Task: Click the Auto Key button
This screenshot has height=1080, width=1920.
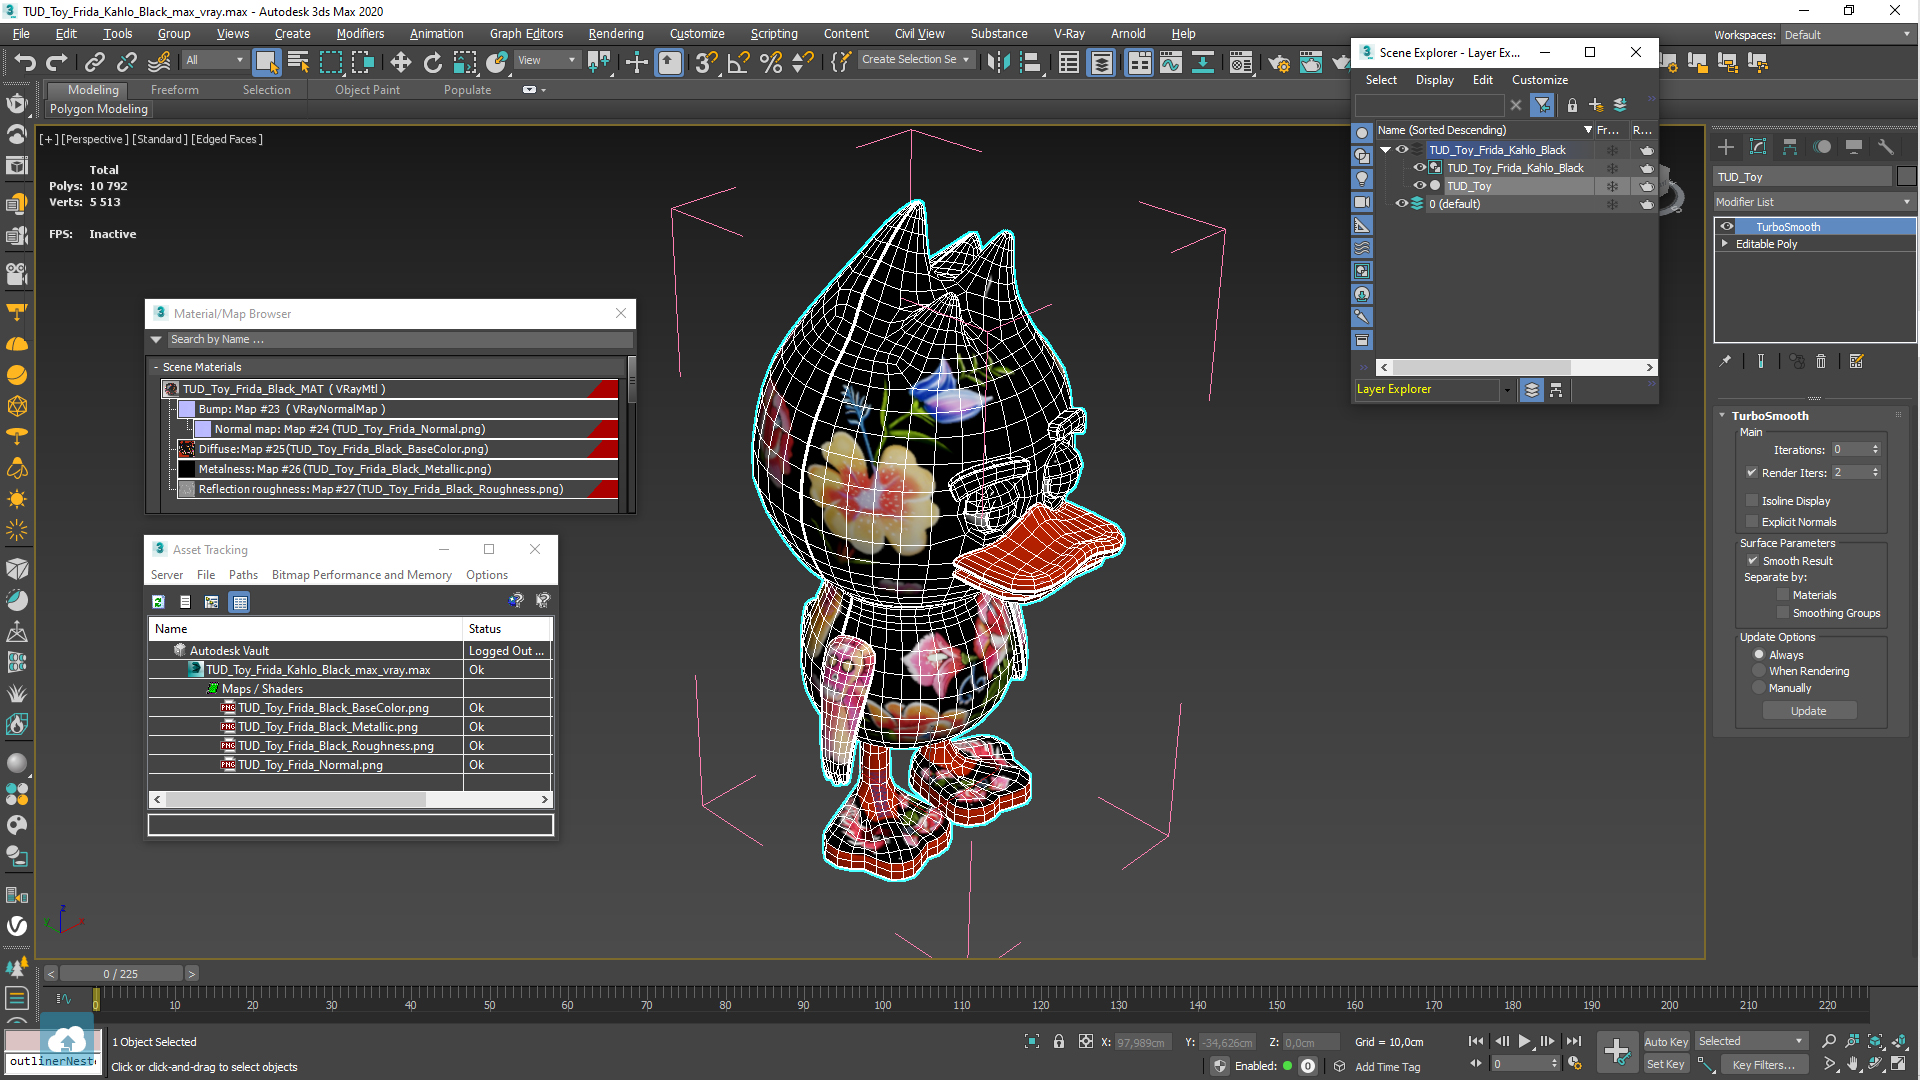Action: click(x=1665, y=1042)
